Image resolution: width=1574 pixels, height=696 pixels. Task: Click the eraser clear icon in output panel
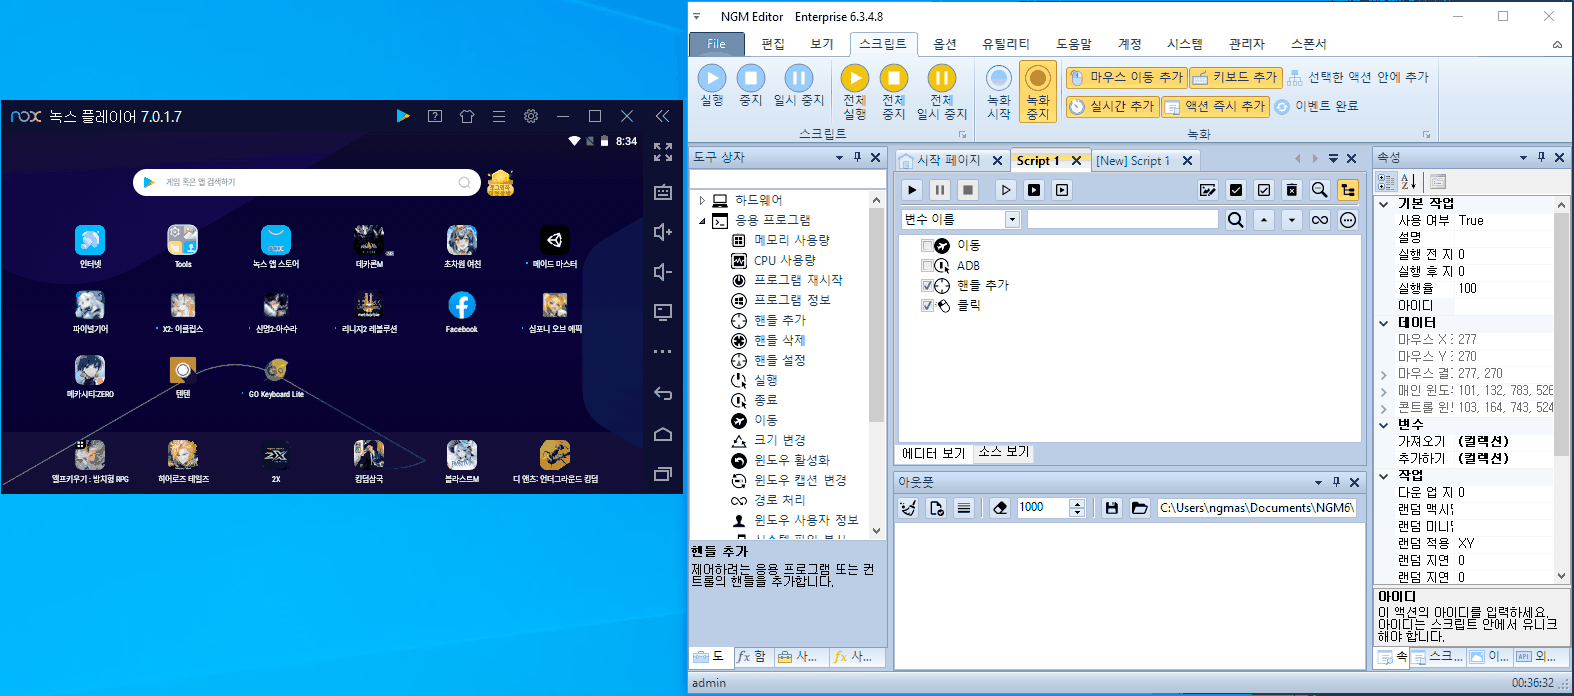1000,508
